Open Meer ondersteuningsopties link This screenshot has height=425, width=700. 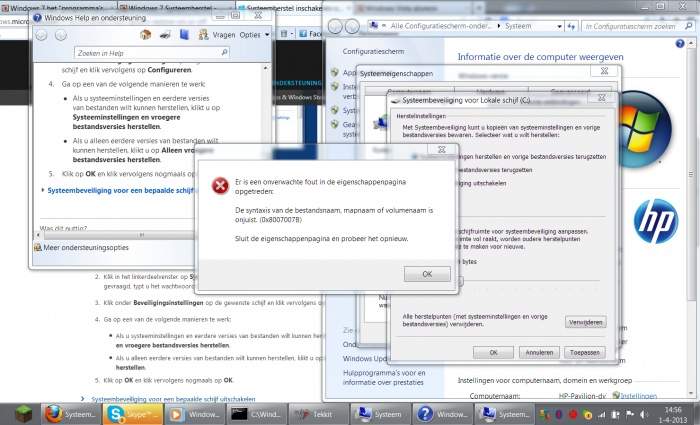(86, 248)
